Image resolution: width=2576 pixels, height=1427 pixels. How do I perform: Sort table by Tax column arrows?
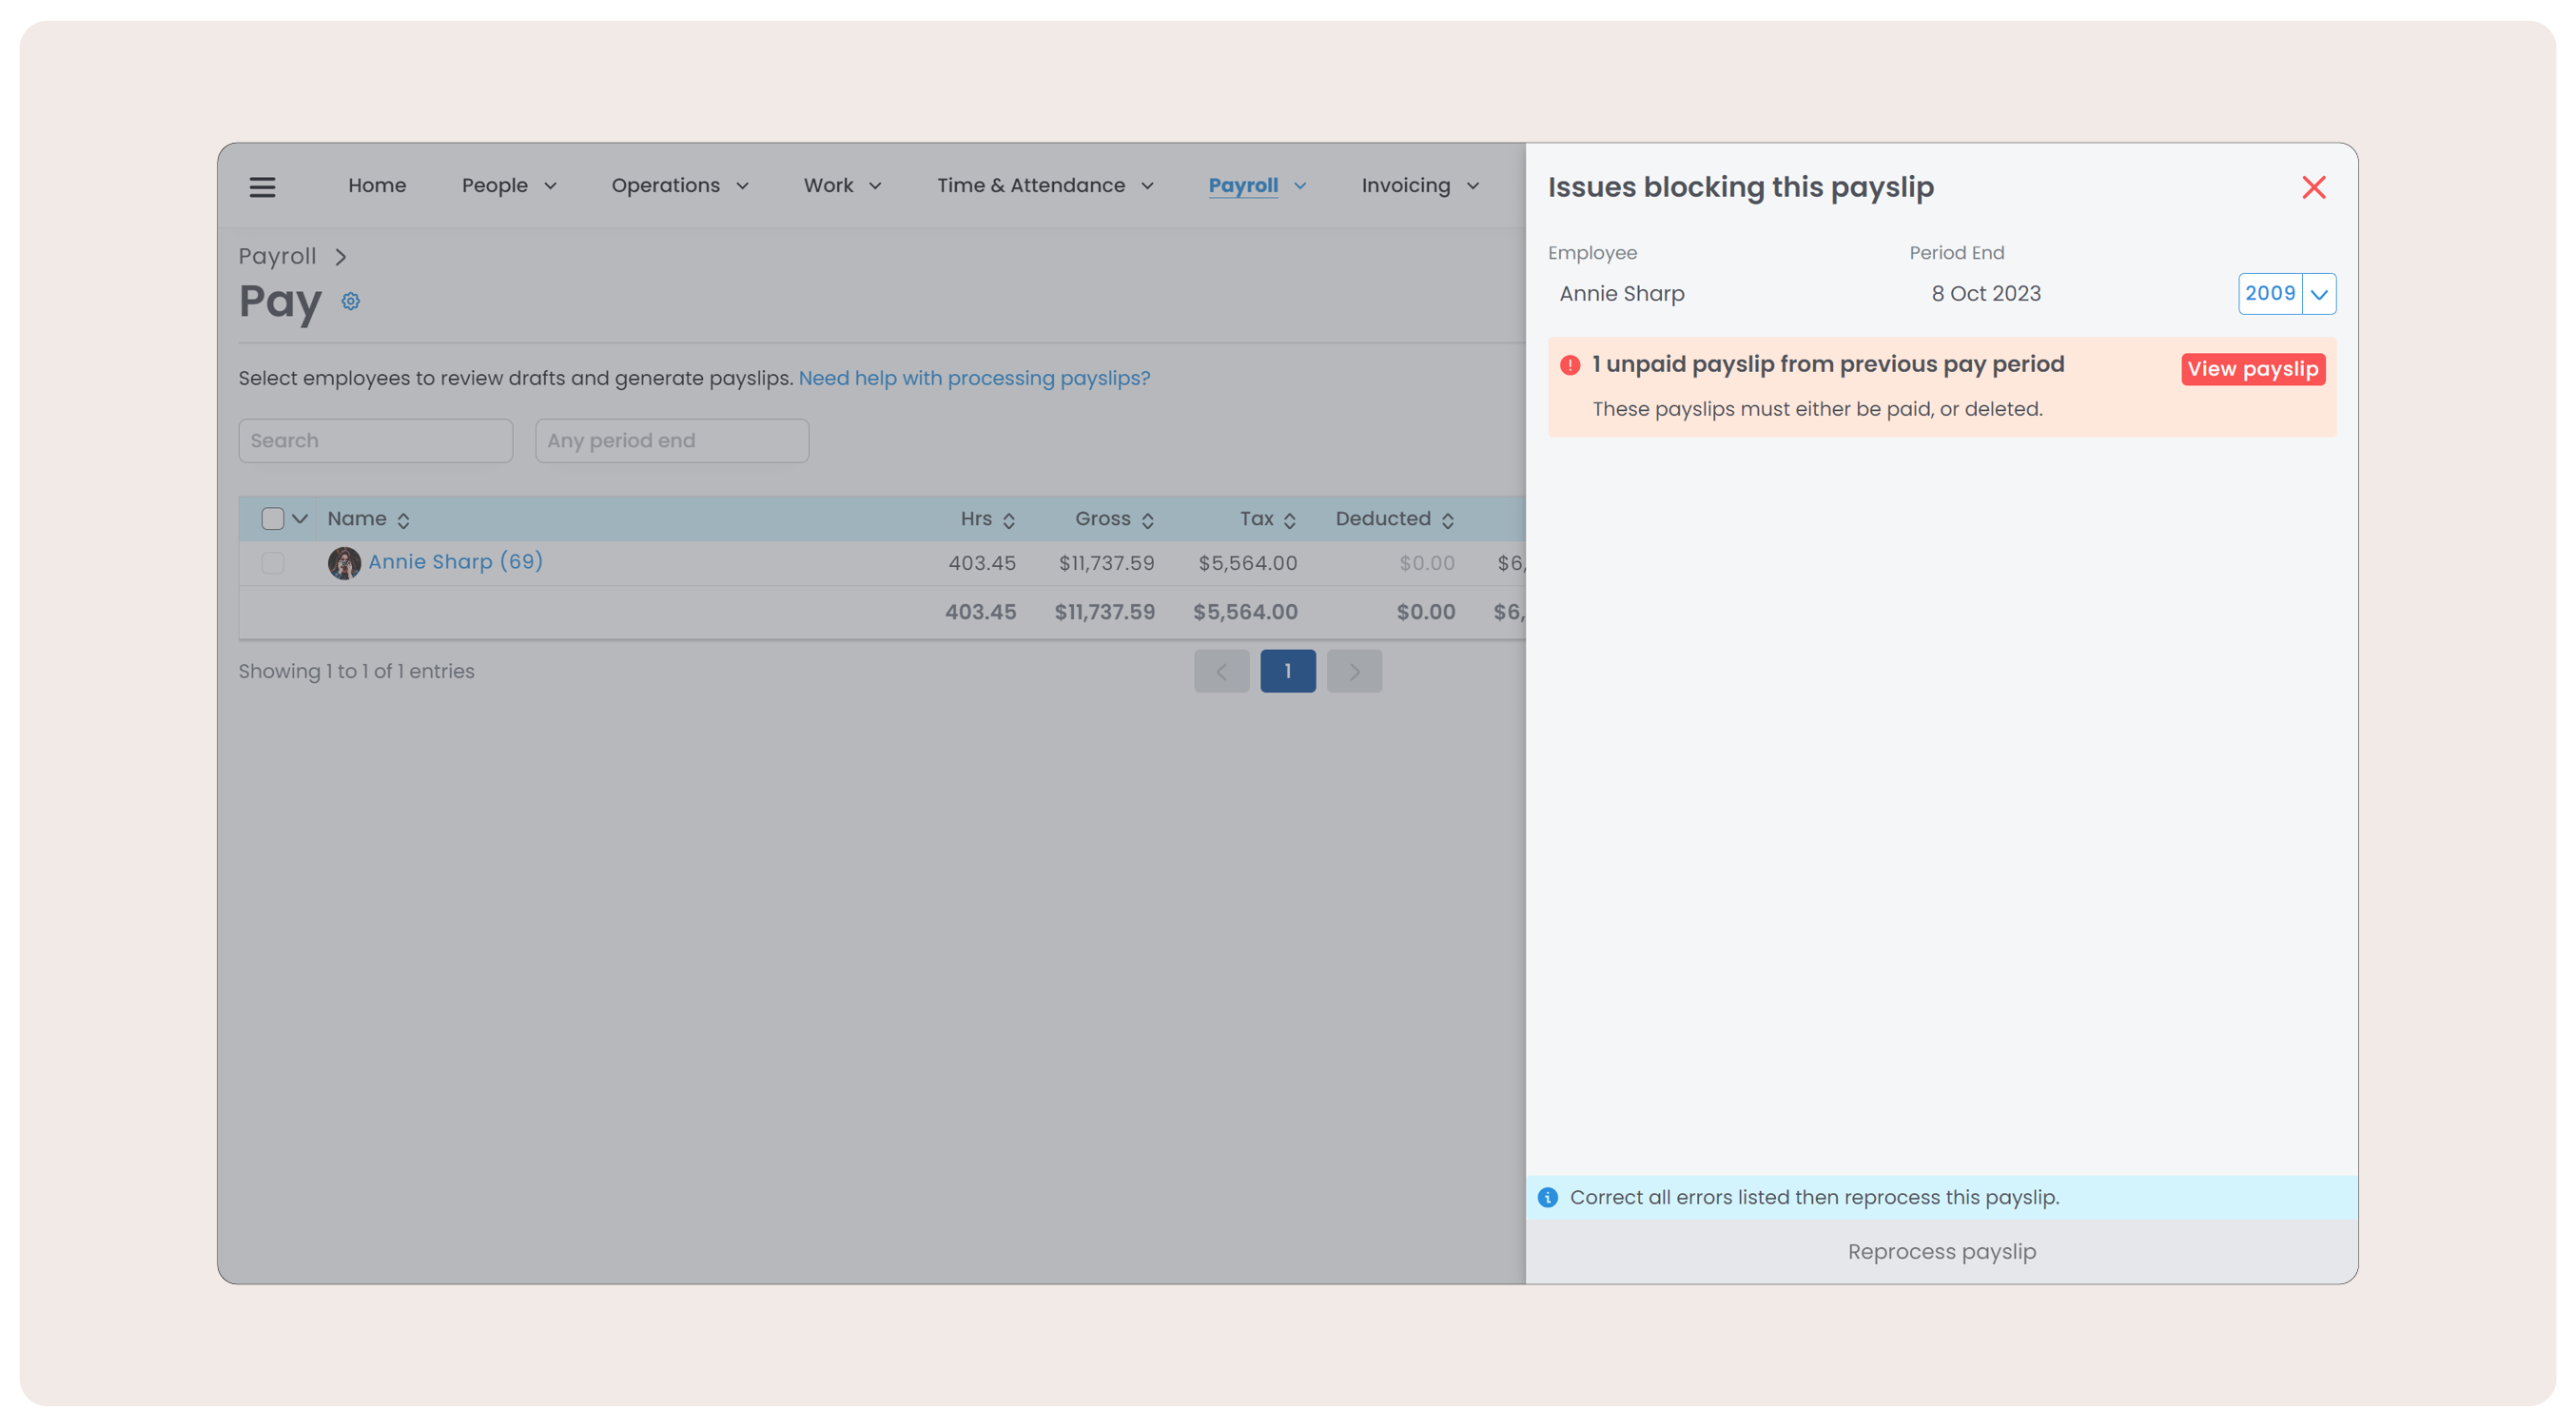1289,520
